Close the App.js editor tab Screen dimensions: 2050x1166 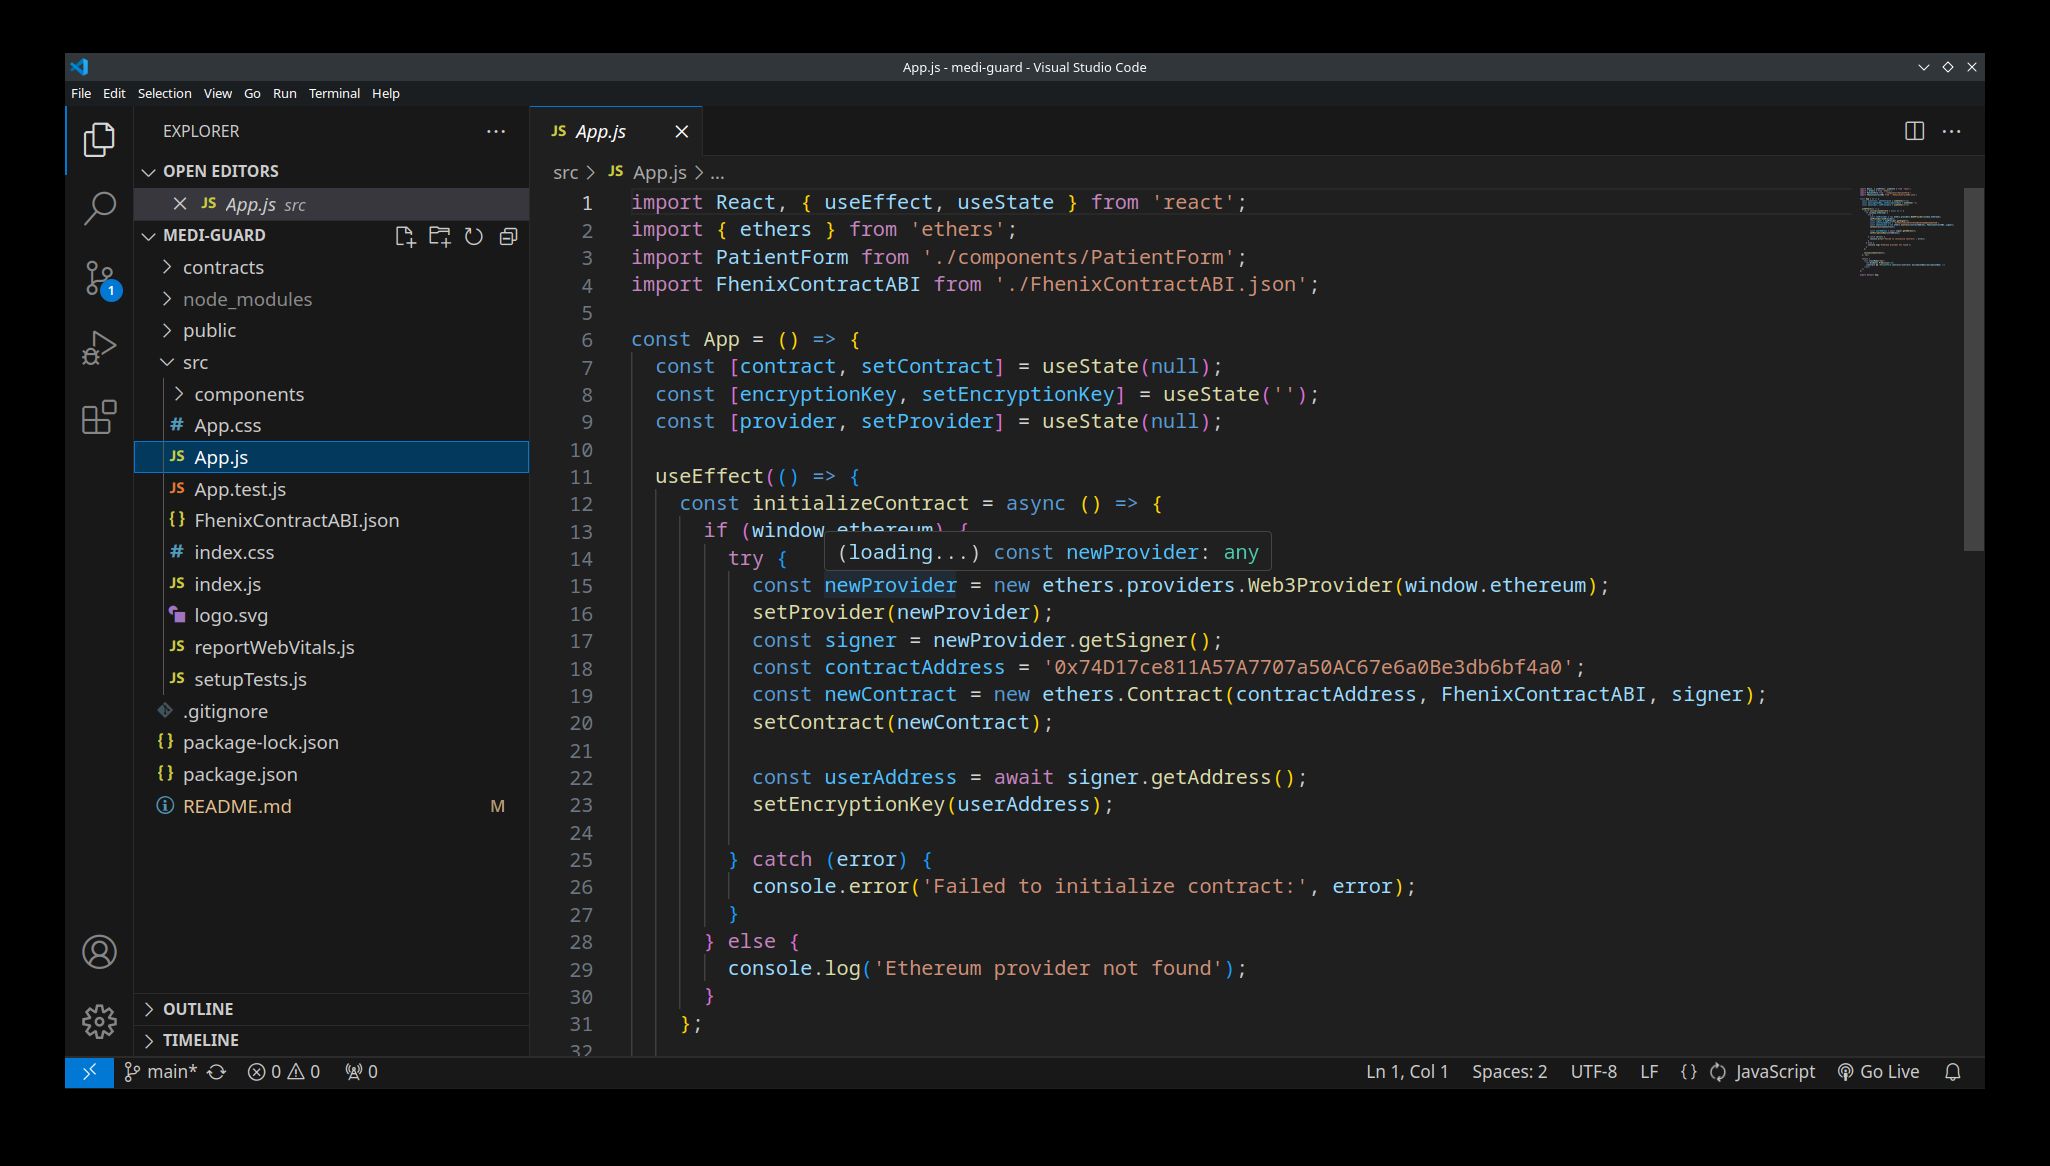coord(682,131)
